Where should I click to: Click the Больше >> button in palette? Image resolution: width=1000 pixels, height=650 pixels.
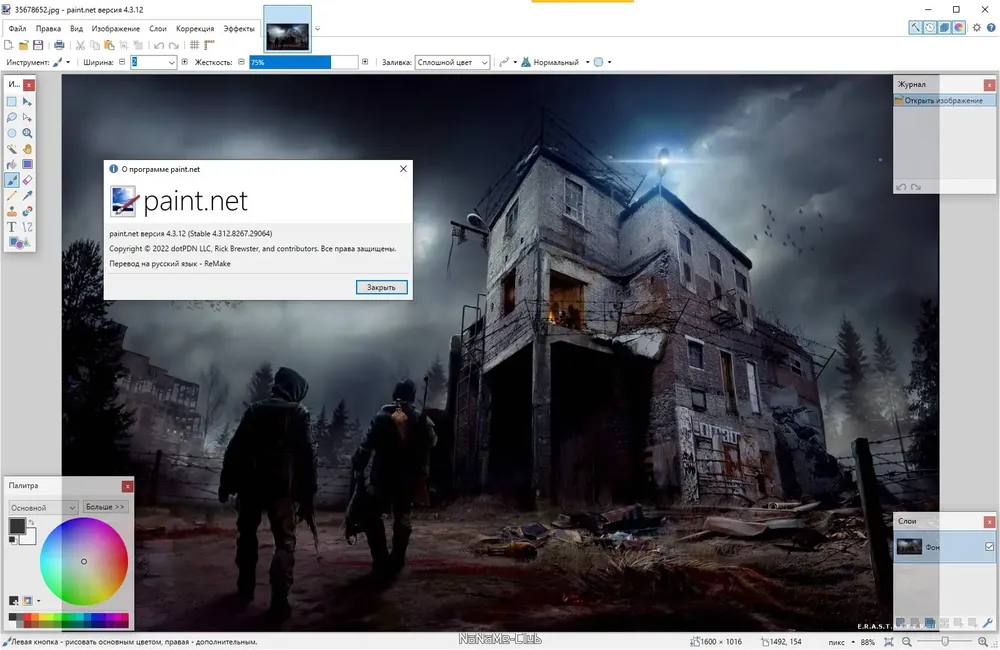point(105,506)
